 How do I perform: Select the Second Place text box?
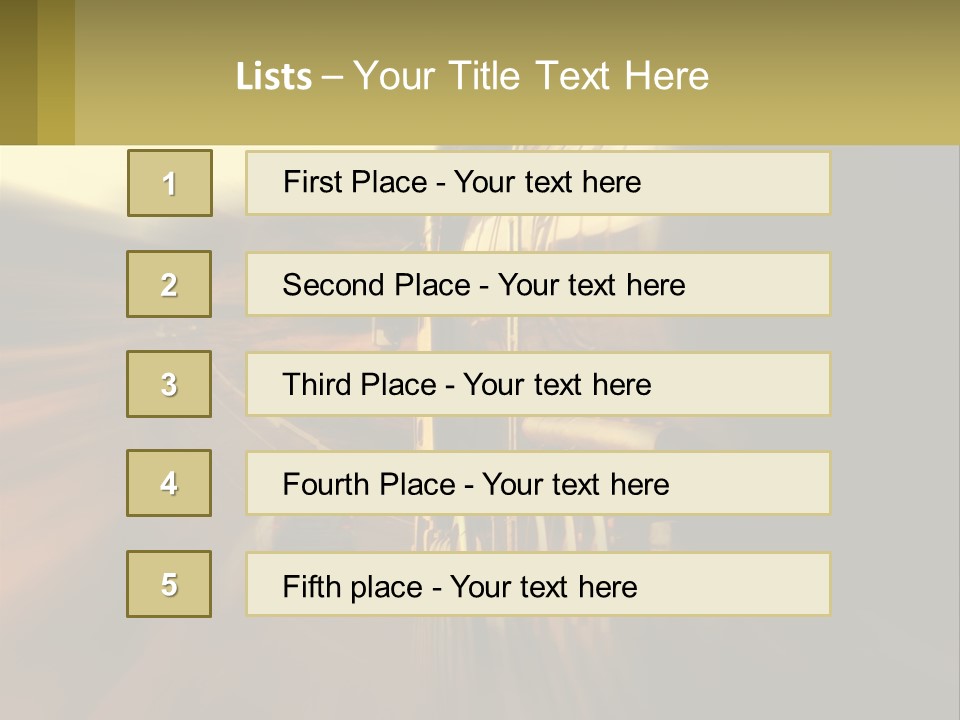[538, 284]
